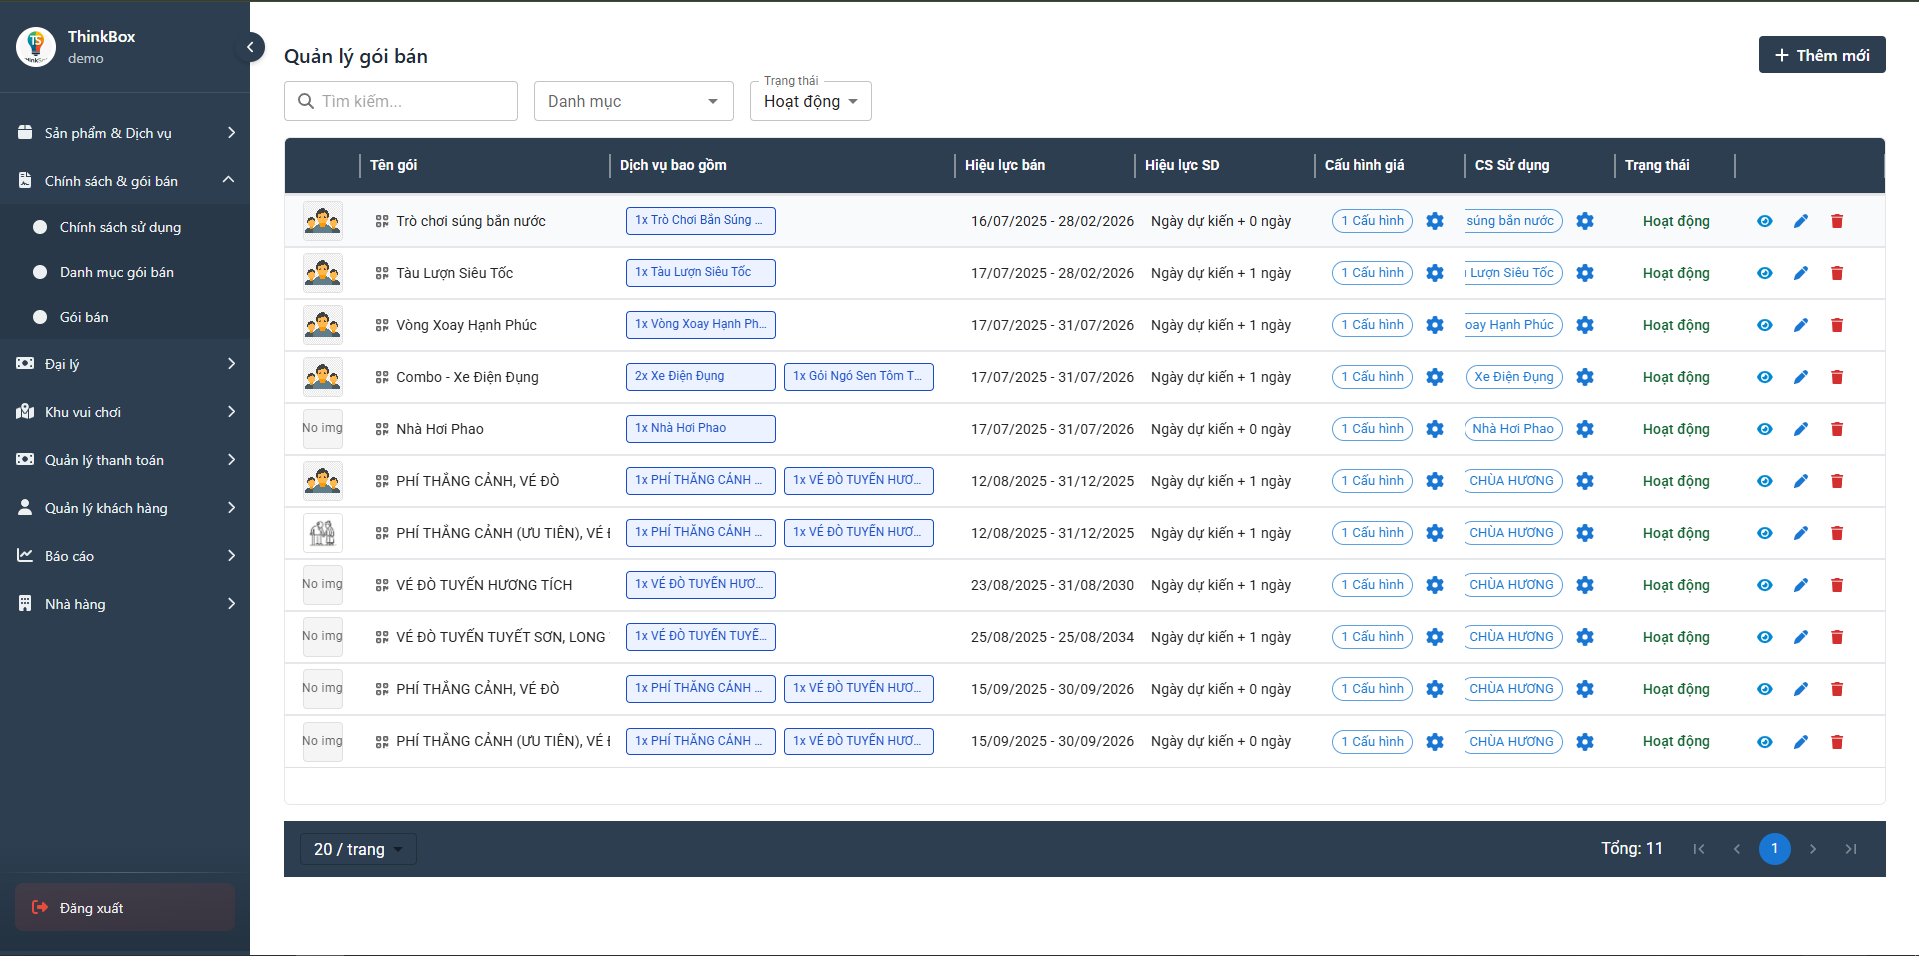1919x956 pixels.
Task: Click the Thêm mới button
Action: [x=1821, y=55]
